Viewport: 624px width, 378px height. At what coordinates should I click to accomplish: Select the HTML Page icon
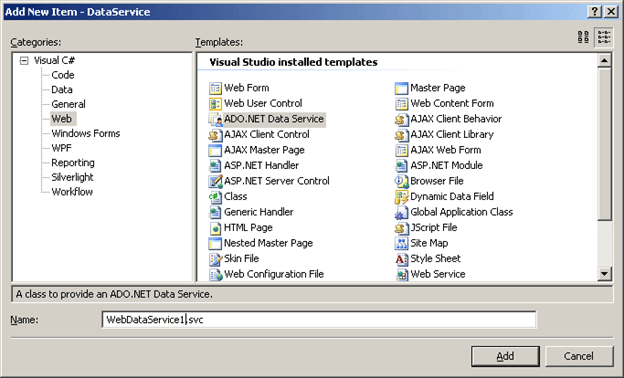click(x=215, y=228)
